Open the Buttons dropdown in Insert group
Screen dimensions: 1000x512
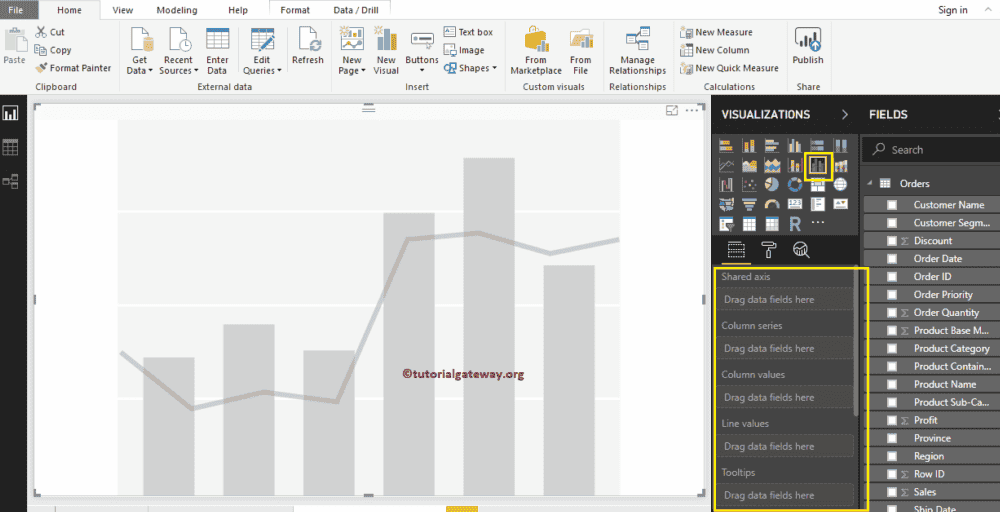422,65
